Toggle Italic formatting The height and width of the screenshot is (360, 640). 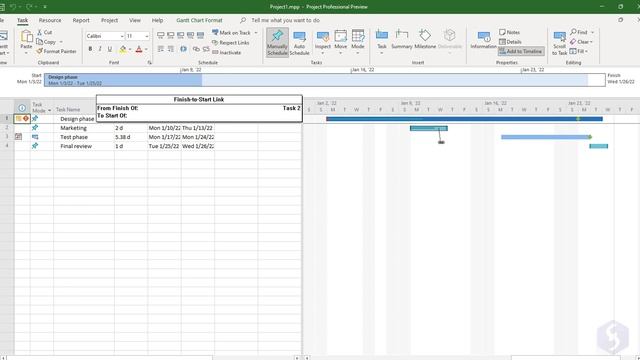click(x=100, y=49)
